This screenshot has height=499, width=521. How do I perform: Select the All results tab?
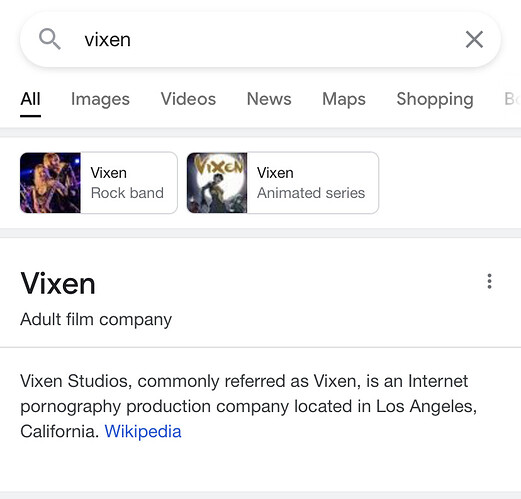(x=30, y=99)
